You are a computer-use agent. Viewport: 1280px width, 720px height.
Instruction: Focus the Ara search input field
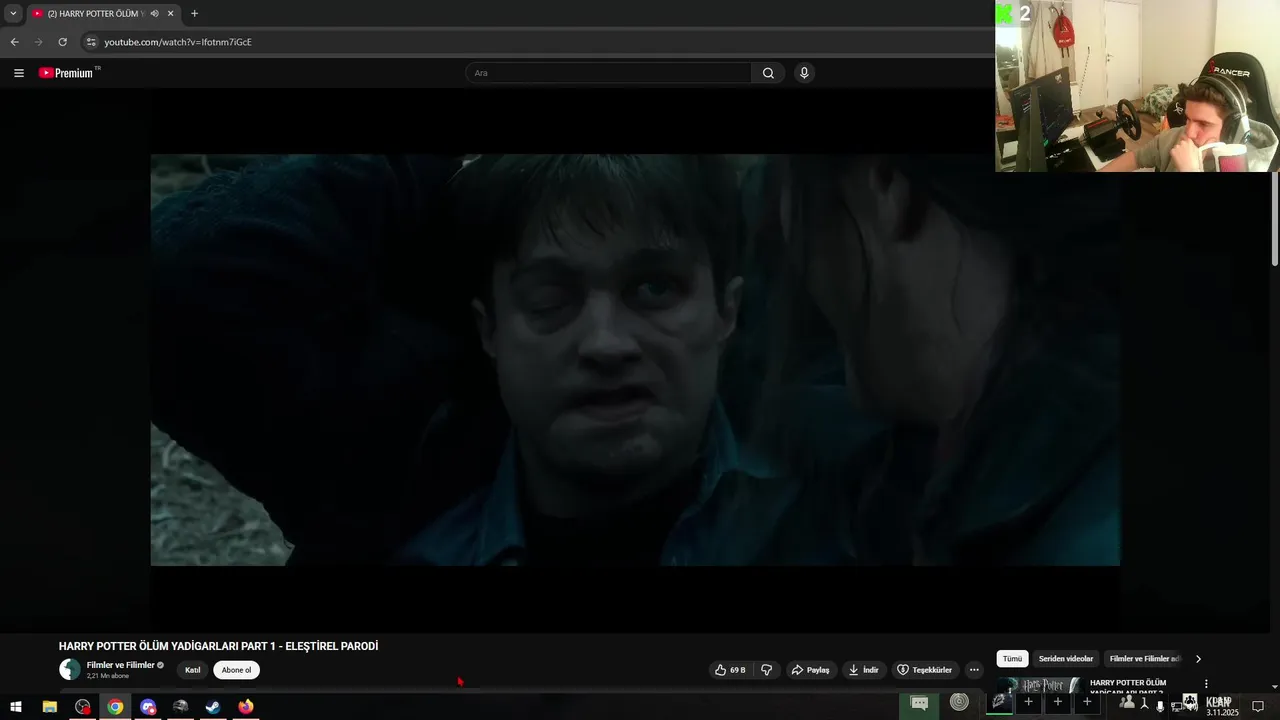pyautogui.click(x=608, y=73)
